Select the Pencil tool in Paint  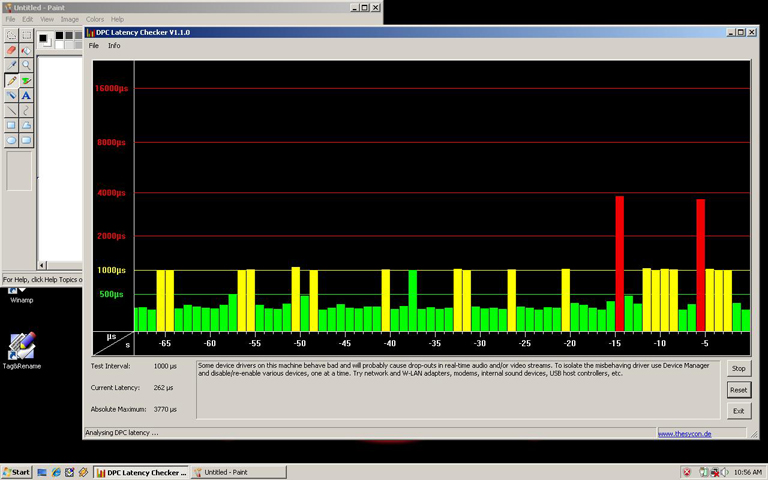[11, 80]
